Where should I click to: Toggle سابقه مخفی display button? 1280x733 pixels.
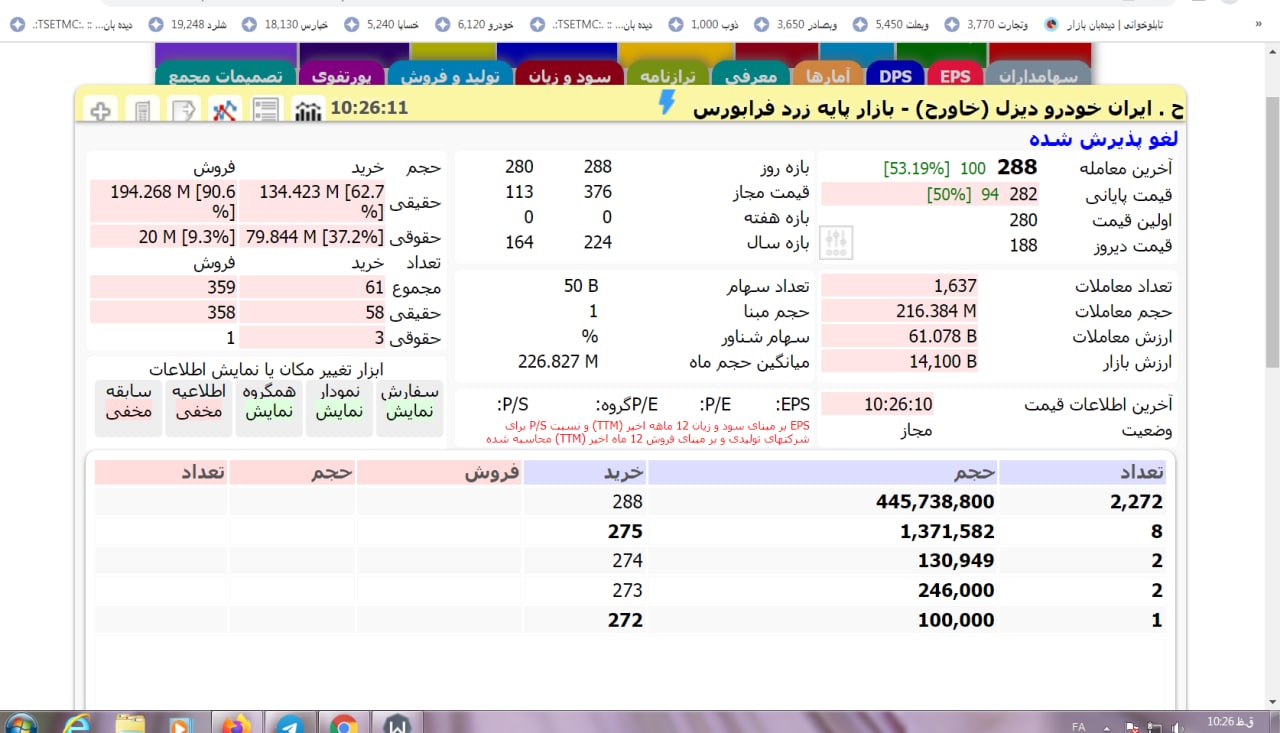click(128, 408)
